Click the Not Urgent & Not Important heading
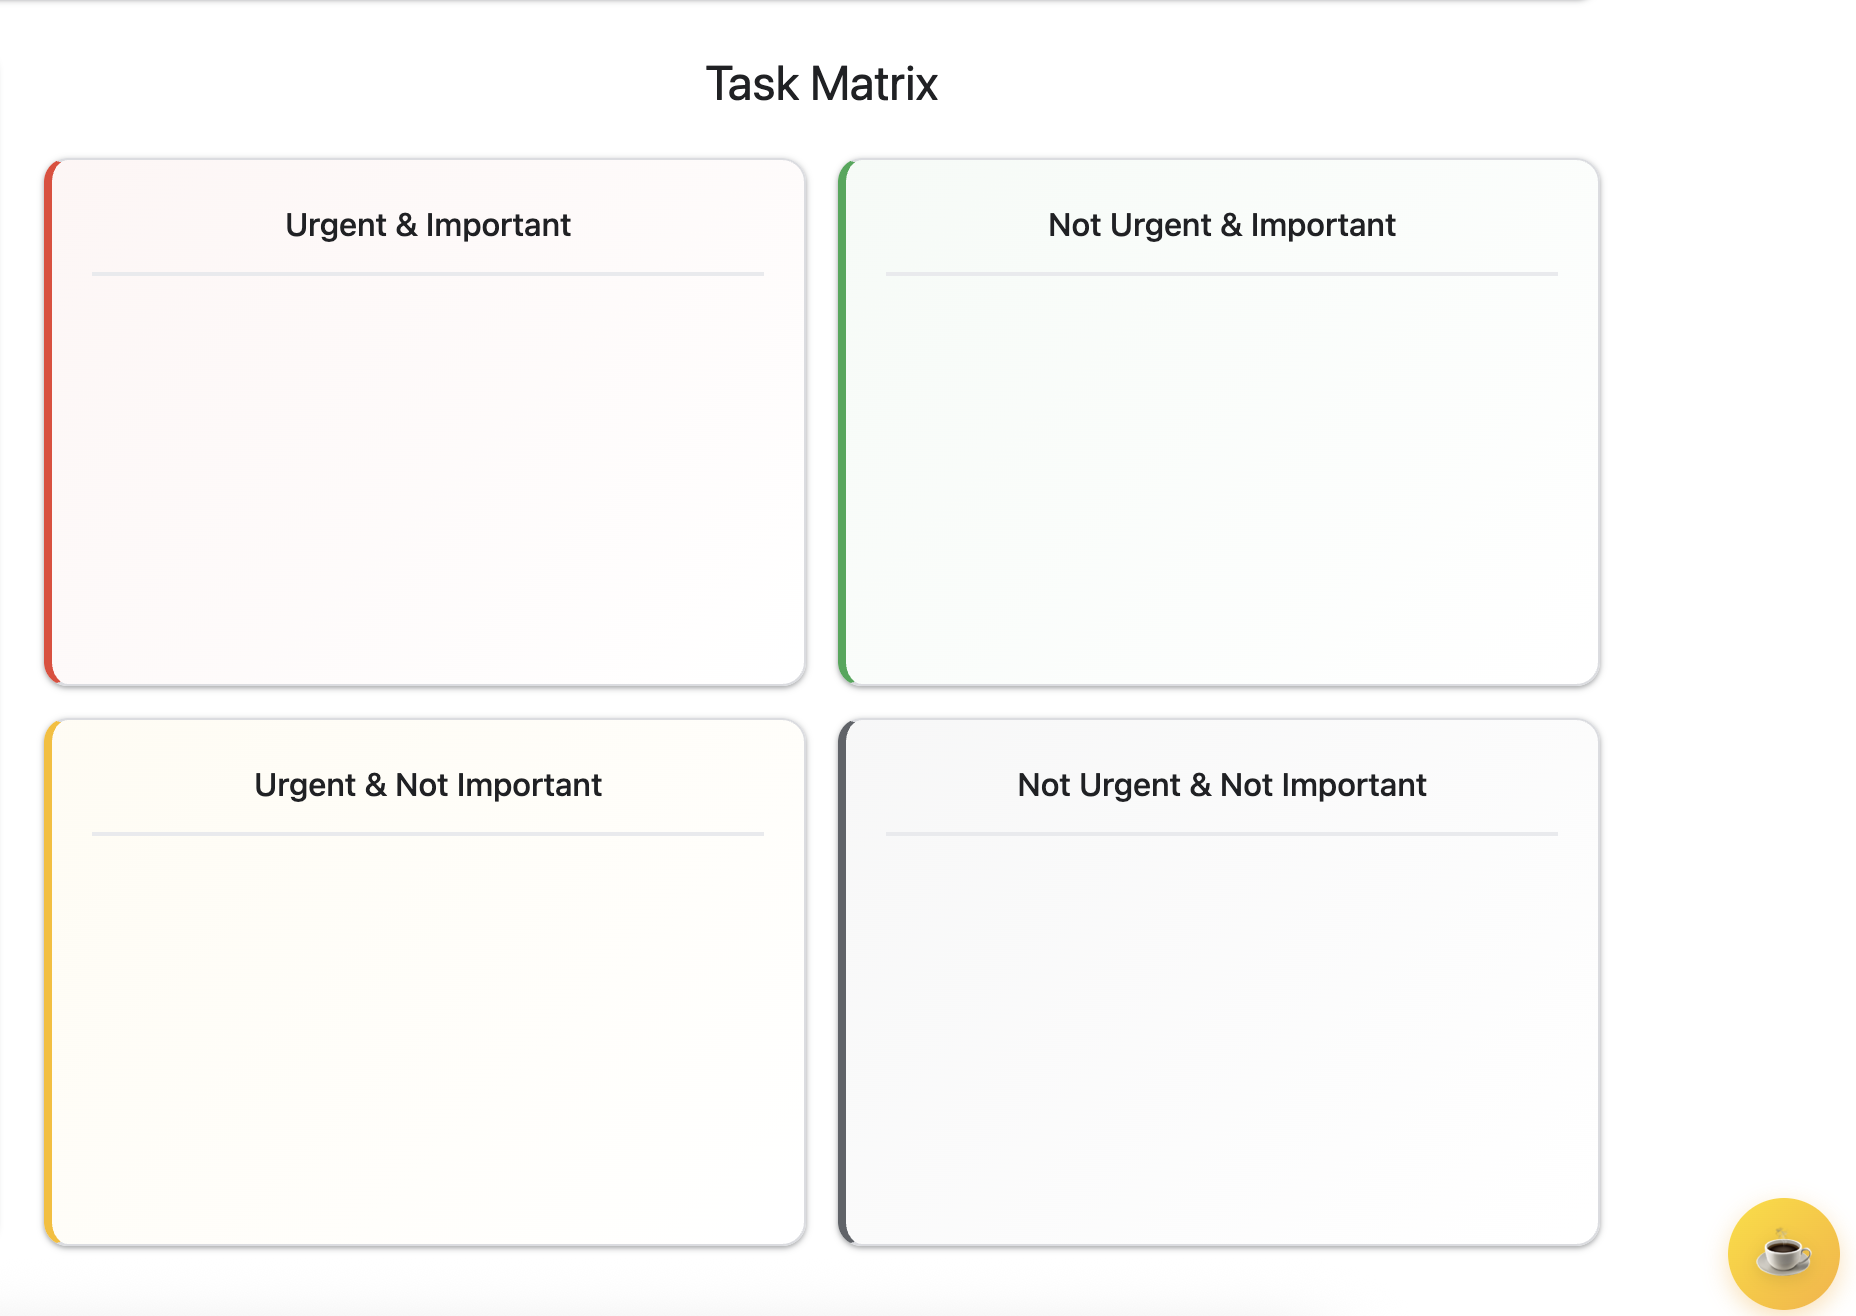The width and height of the screenshot is (1856, 1316). click(1221, 785)
